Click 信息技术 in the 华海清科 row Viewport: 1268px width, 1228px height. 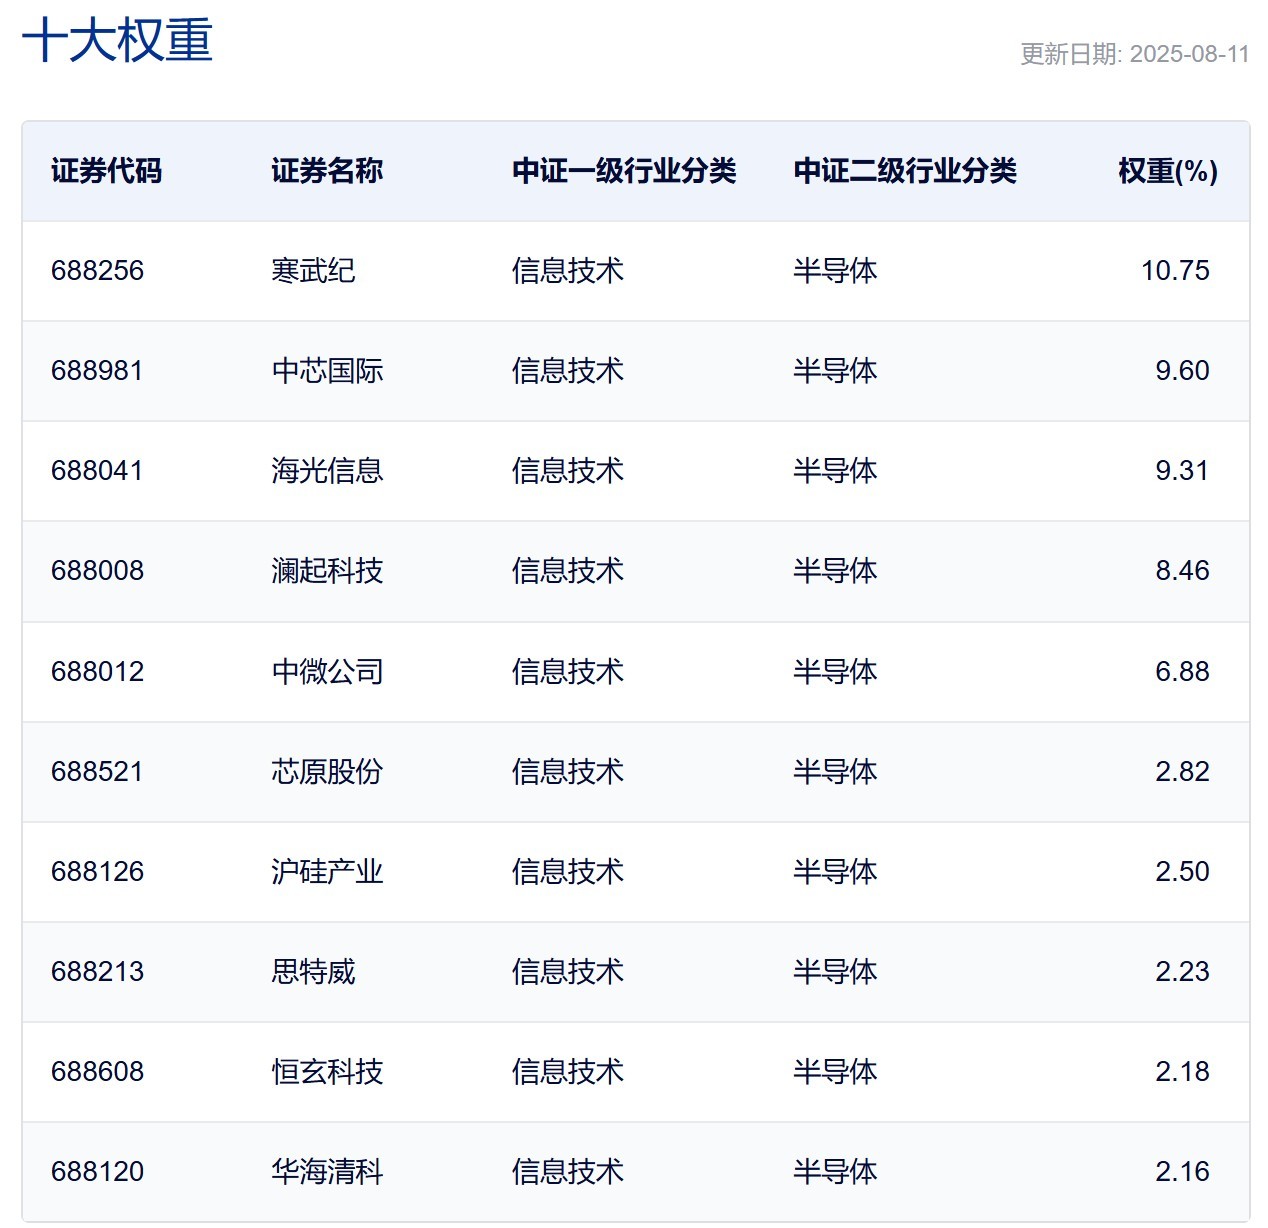568,1171
